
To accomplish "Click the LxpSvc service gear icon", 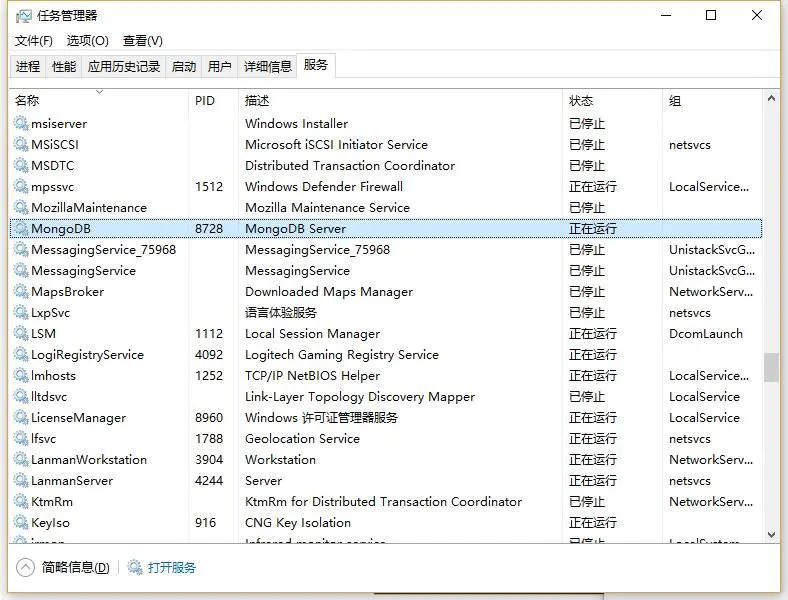I will [x=21, y=312].
